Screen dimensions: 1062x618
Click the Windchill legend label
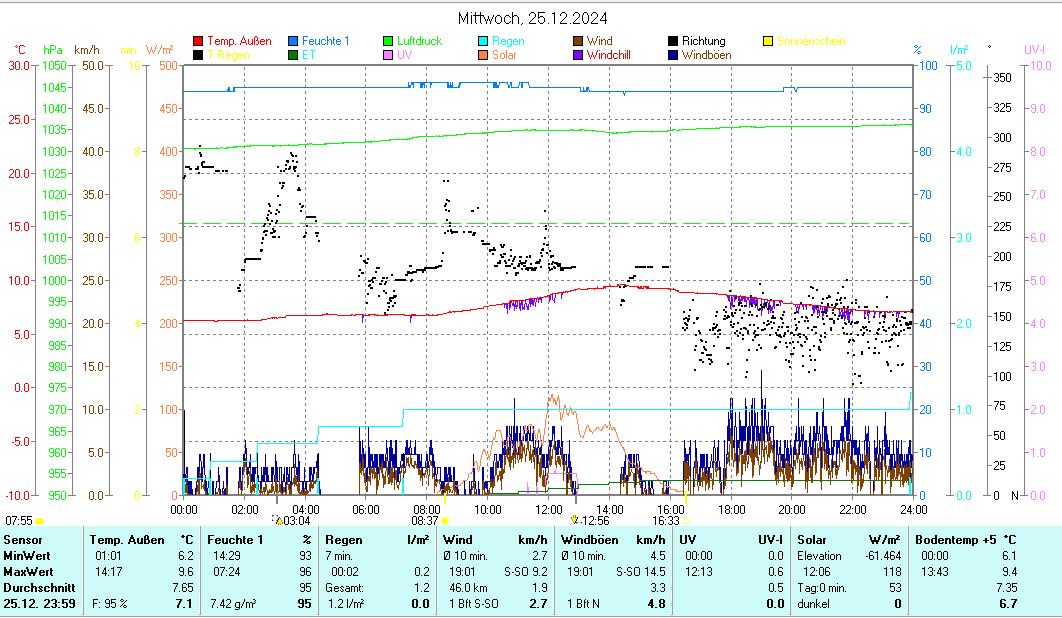click(608, 55)
